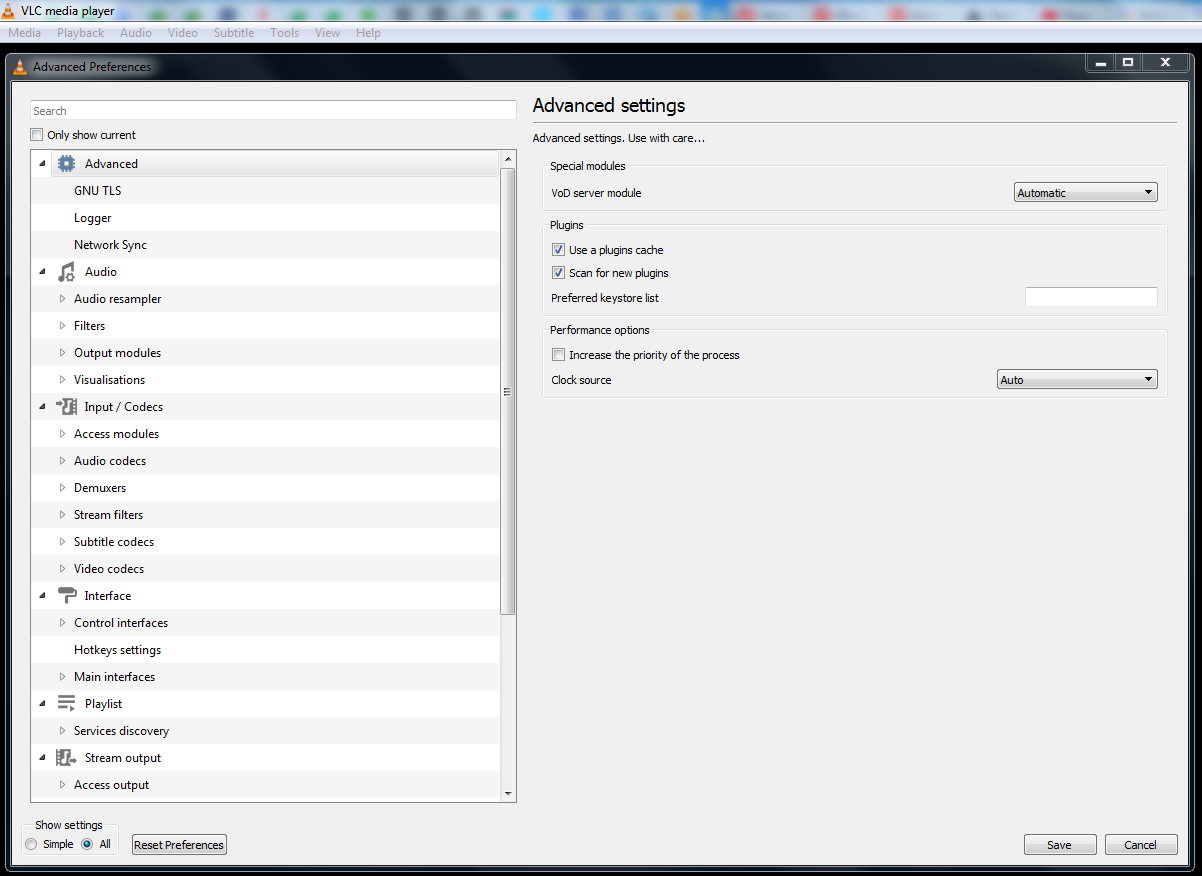Open the Tools menu
This screenshot has height=876, width=1202.
pos(284,33)
